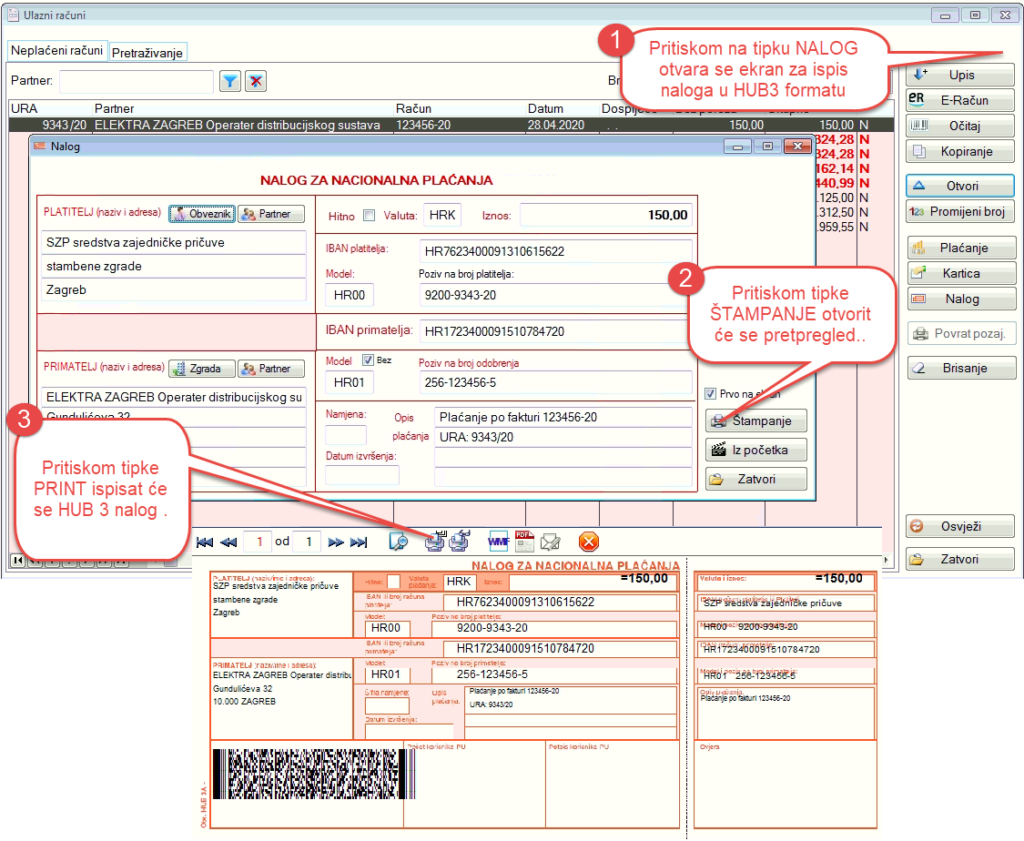The height and width of the screenshot is (841, 1024).
Task: Select the ELEKTRA ZAGREB invoice row
Action: pyautogui.click(x=451, y=125)
